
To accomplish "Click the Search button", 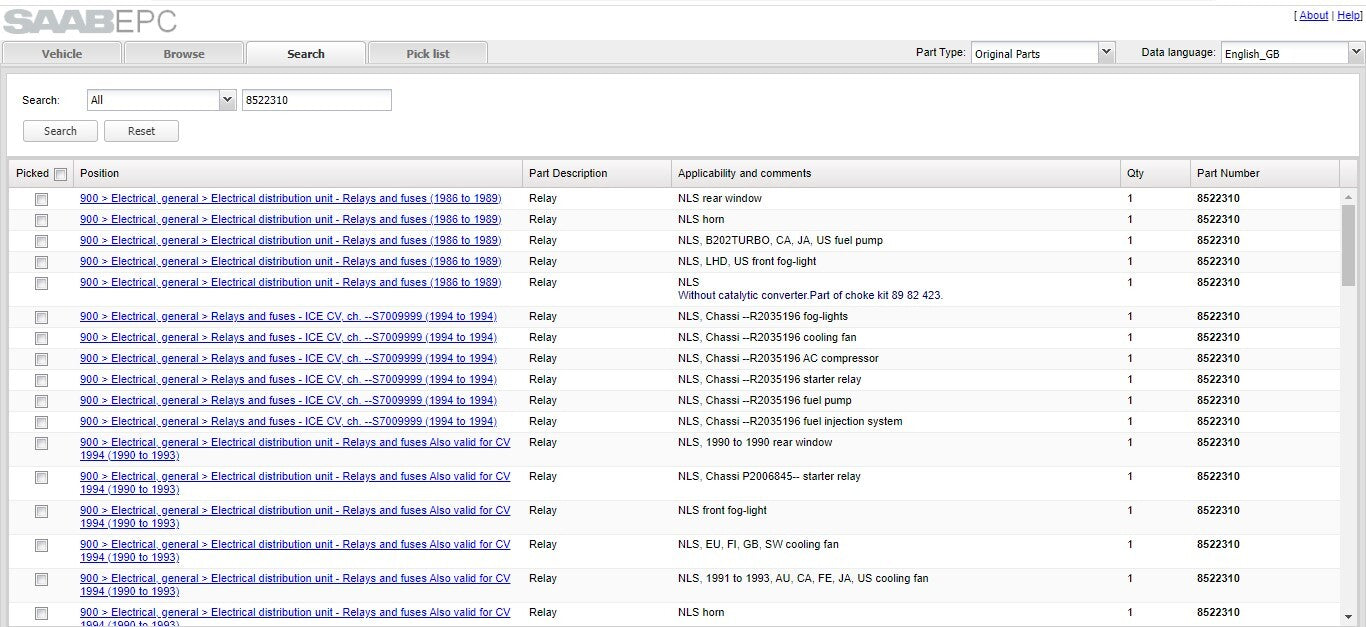I will pyautogui.click(x=60, y=131).
